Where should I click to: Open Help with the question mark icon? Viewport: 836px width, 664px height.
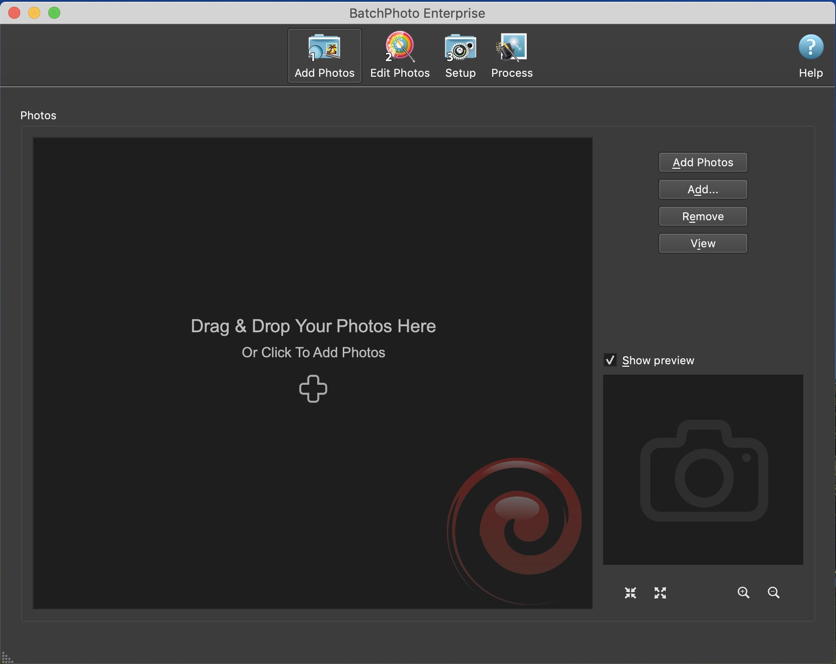point(810,56)
